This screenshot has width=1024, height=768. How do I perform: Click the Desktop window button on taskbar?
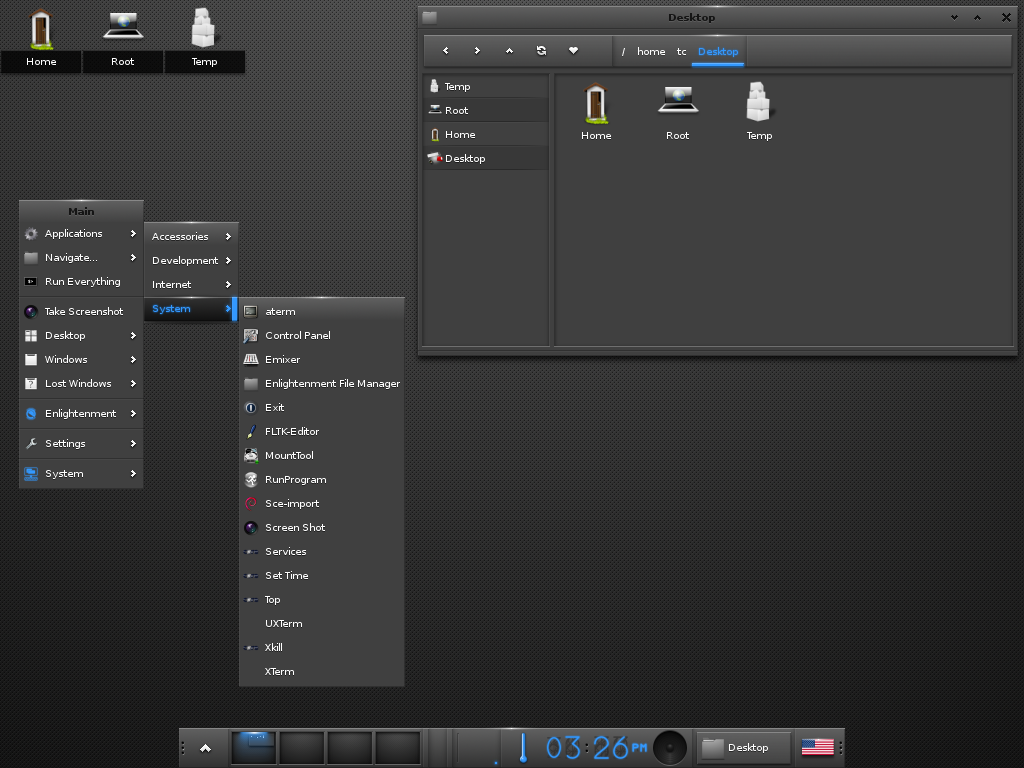pos(743,747)
